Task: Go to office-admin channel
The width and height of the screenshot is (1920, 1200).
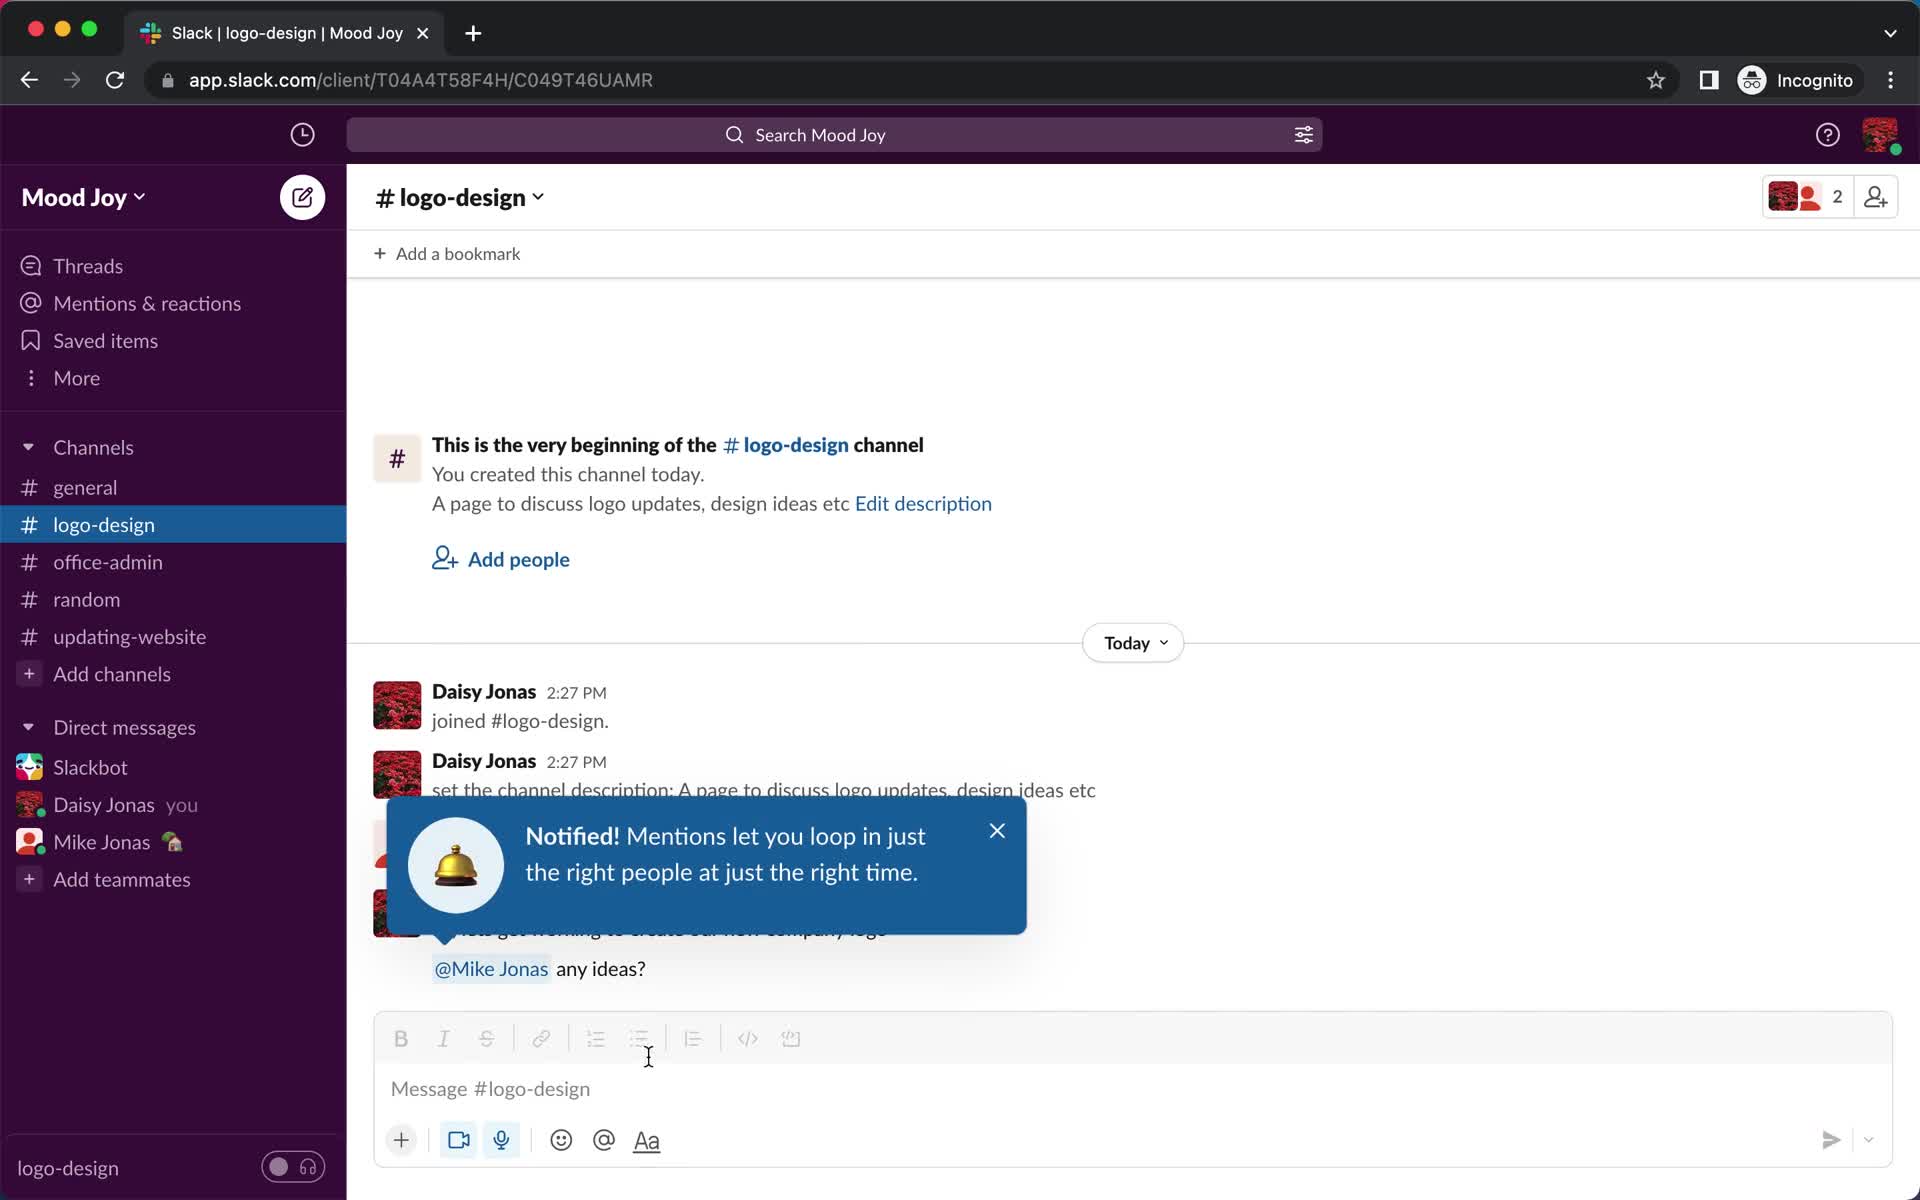Action: pyautogui.click(x=173, y=562)
